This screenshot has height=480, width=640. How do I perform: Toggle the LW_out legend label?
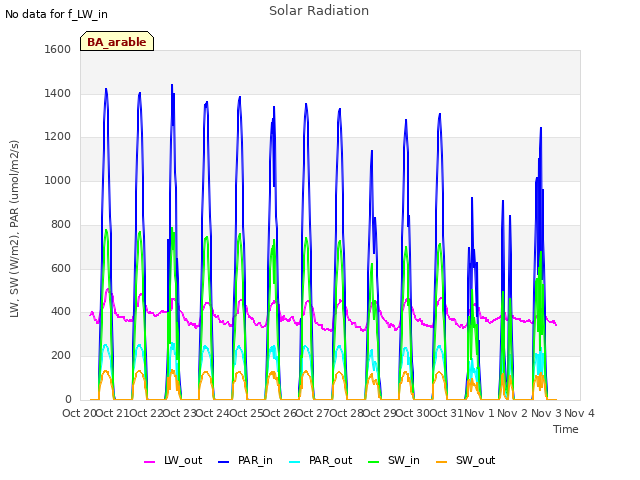[183, 460]
